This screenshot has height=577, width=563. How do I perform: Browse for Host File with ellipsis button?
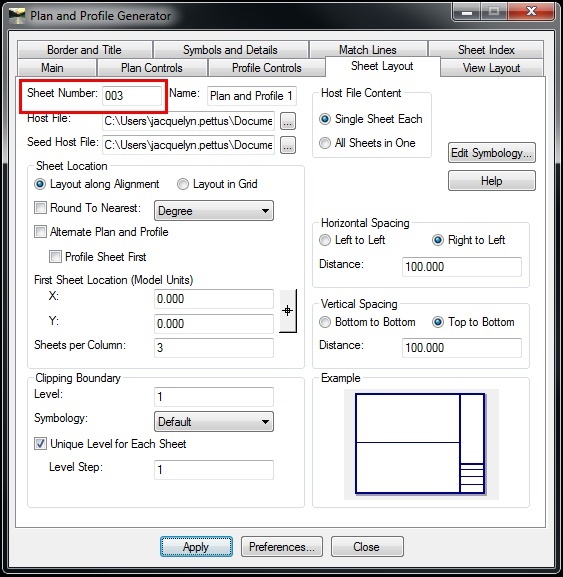pos(288,121)
